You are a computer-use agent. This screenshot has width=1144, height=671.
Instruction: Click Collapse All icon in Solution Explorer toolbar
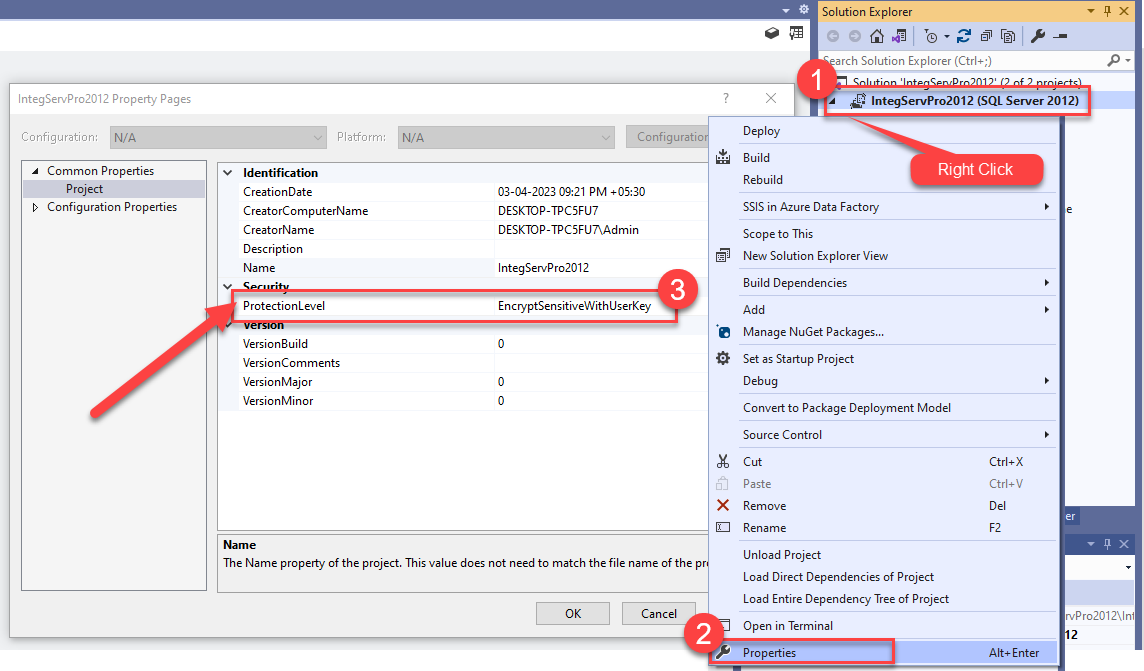[x=986, y=36]
